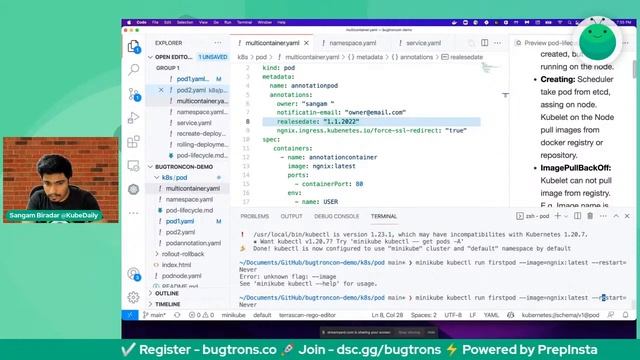This screenshot has width=640, height=360.
Task: Collapse the Open Editors section
Action: pyautogui.click(x=151, y=57)
